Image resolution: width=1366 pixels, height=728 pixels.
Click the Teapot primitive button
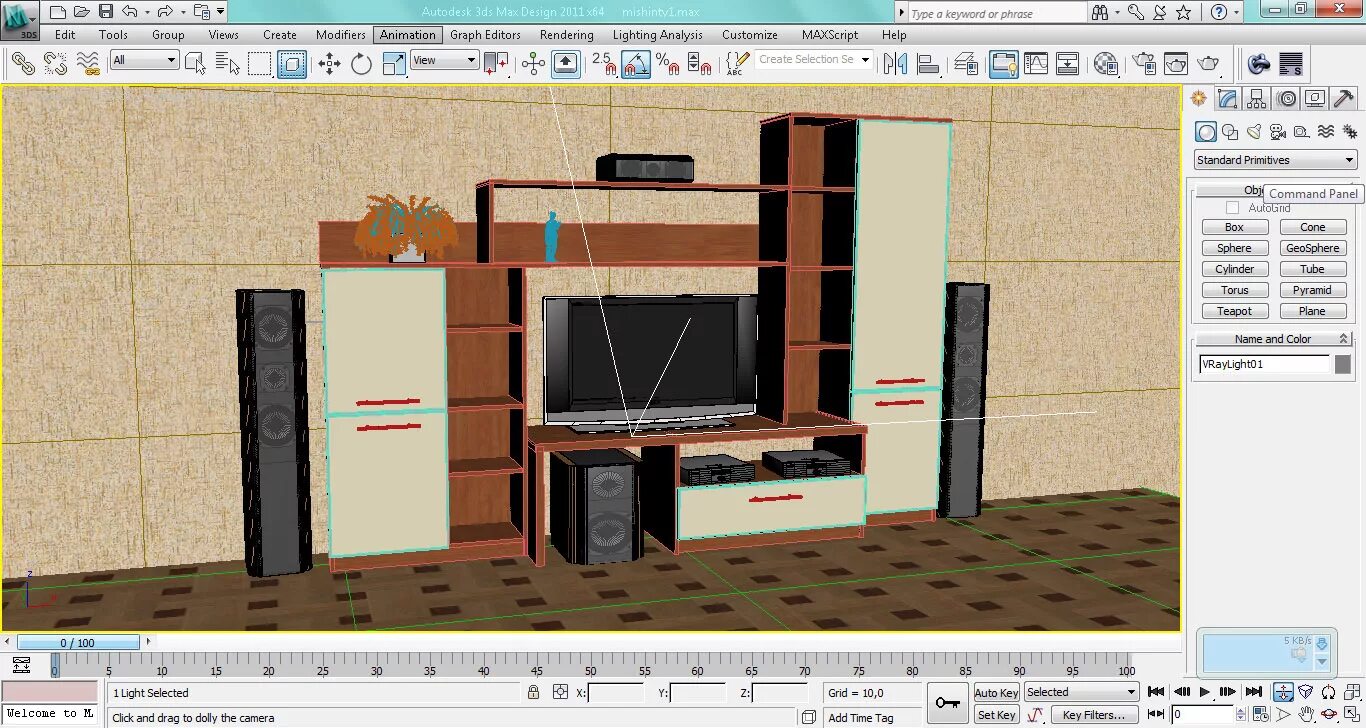tap(1235, 311)
